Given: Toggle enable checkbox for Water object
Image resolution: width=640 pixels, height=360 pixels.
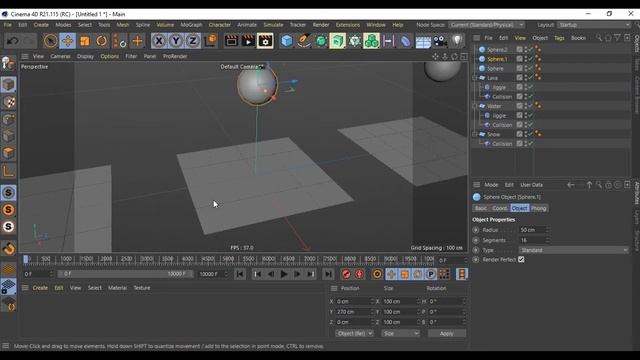Looking at the screenshot, I should 530,106.
